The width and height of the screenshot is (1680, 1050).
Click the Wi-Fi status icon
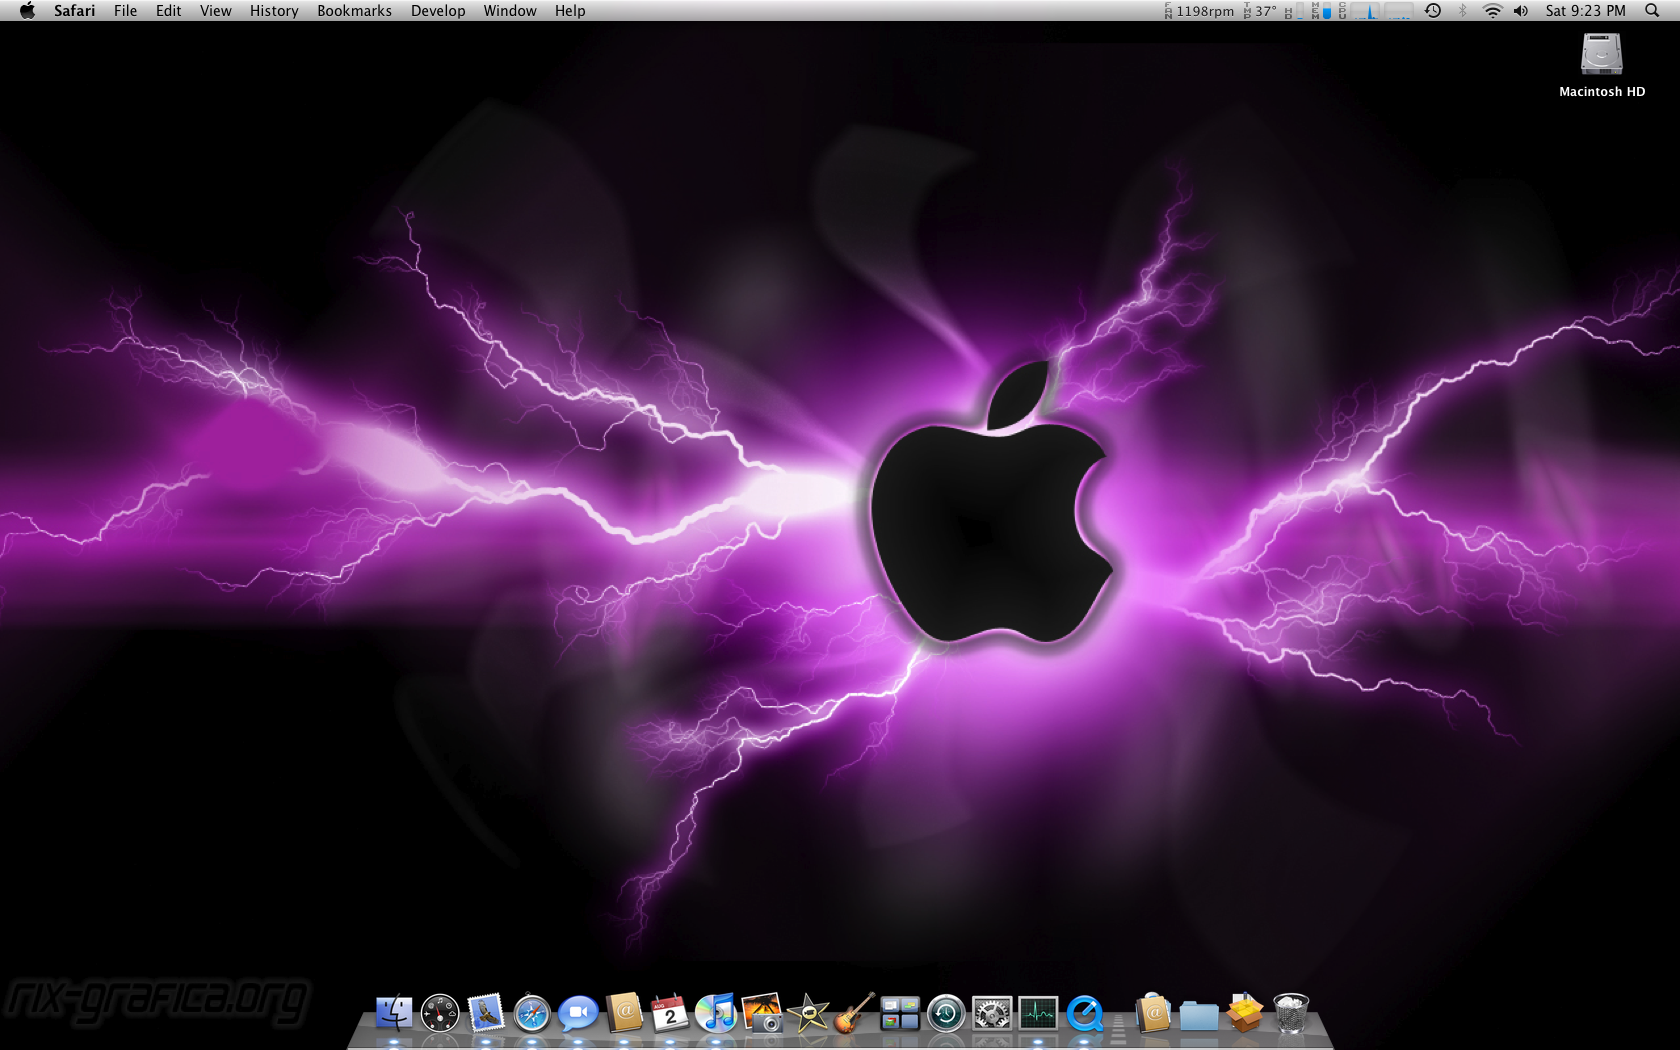tap(1492, 11)
